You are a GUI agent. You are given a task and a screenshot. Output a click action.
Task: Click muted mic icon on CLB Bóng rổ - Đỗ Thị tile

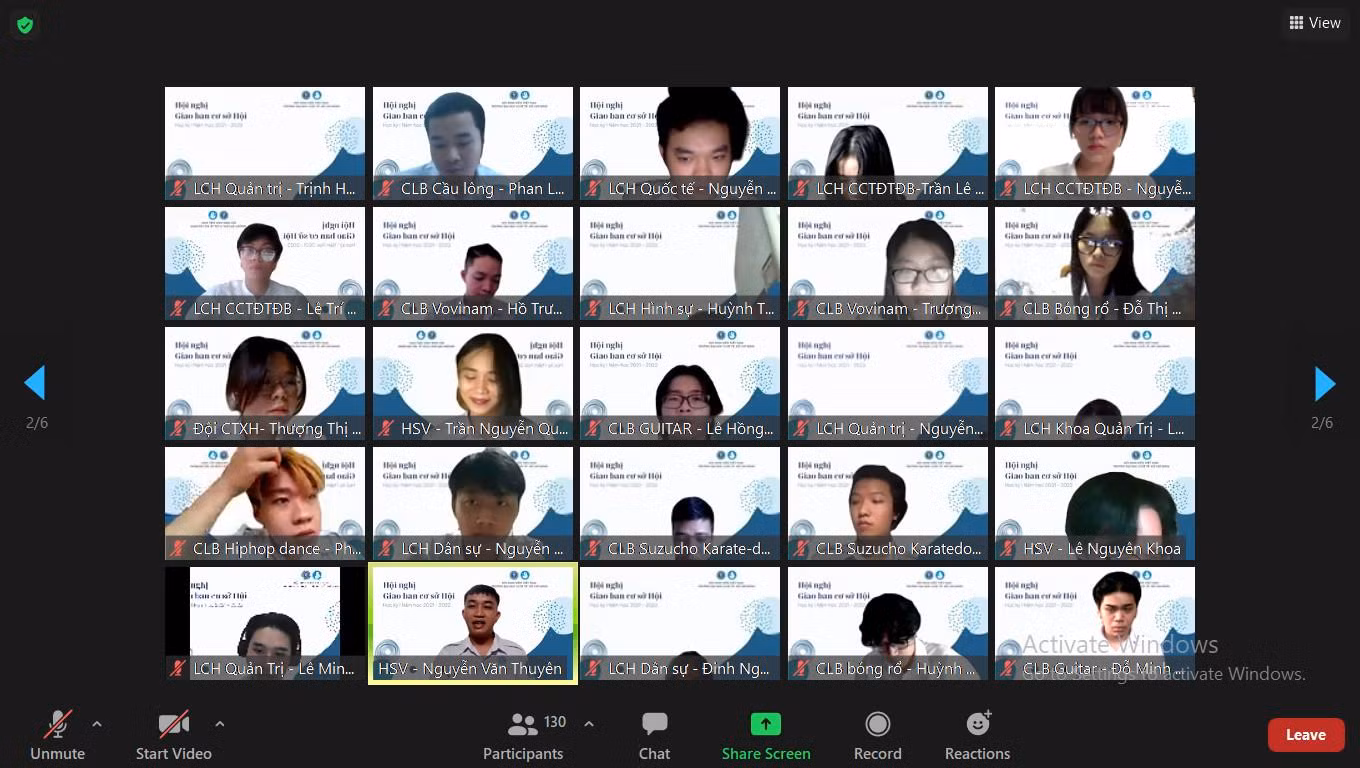click(1009, 309)
